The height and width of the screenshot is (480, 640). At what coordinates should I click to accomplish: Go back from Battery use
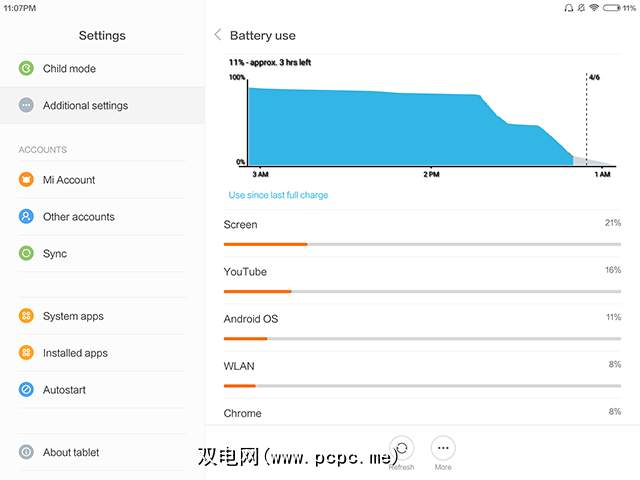point(218,35)
